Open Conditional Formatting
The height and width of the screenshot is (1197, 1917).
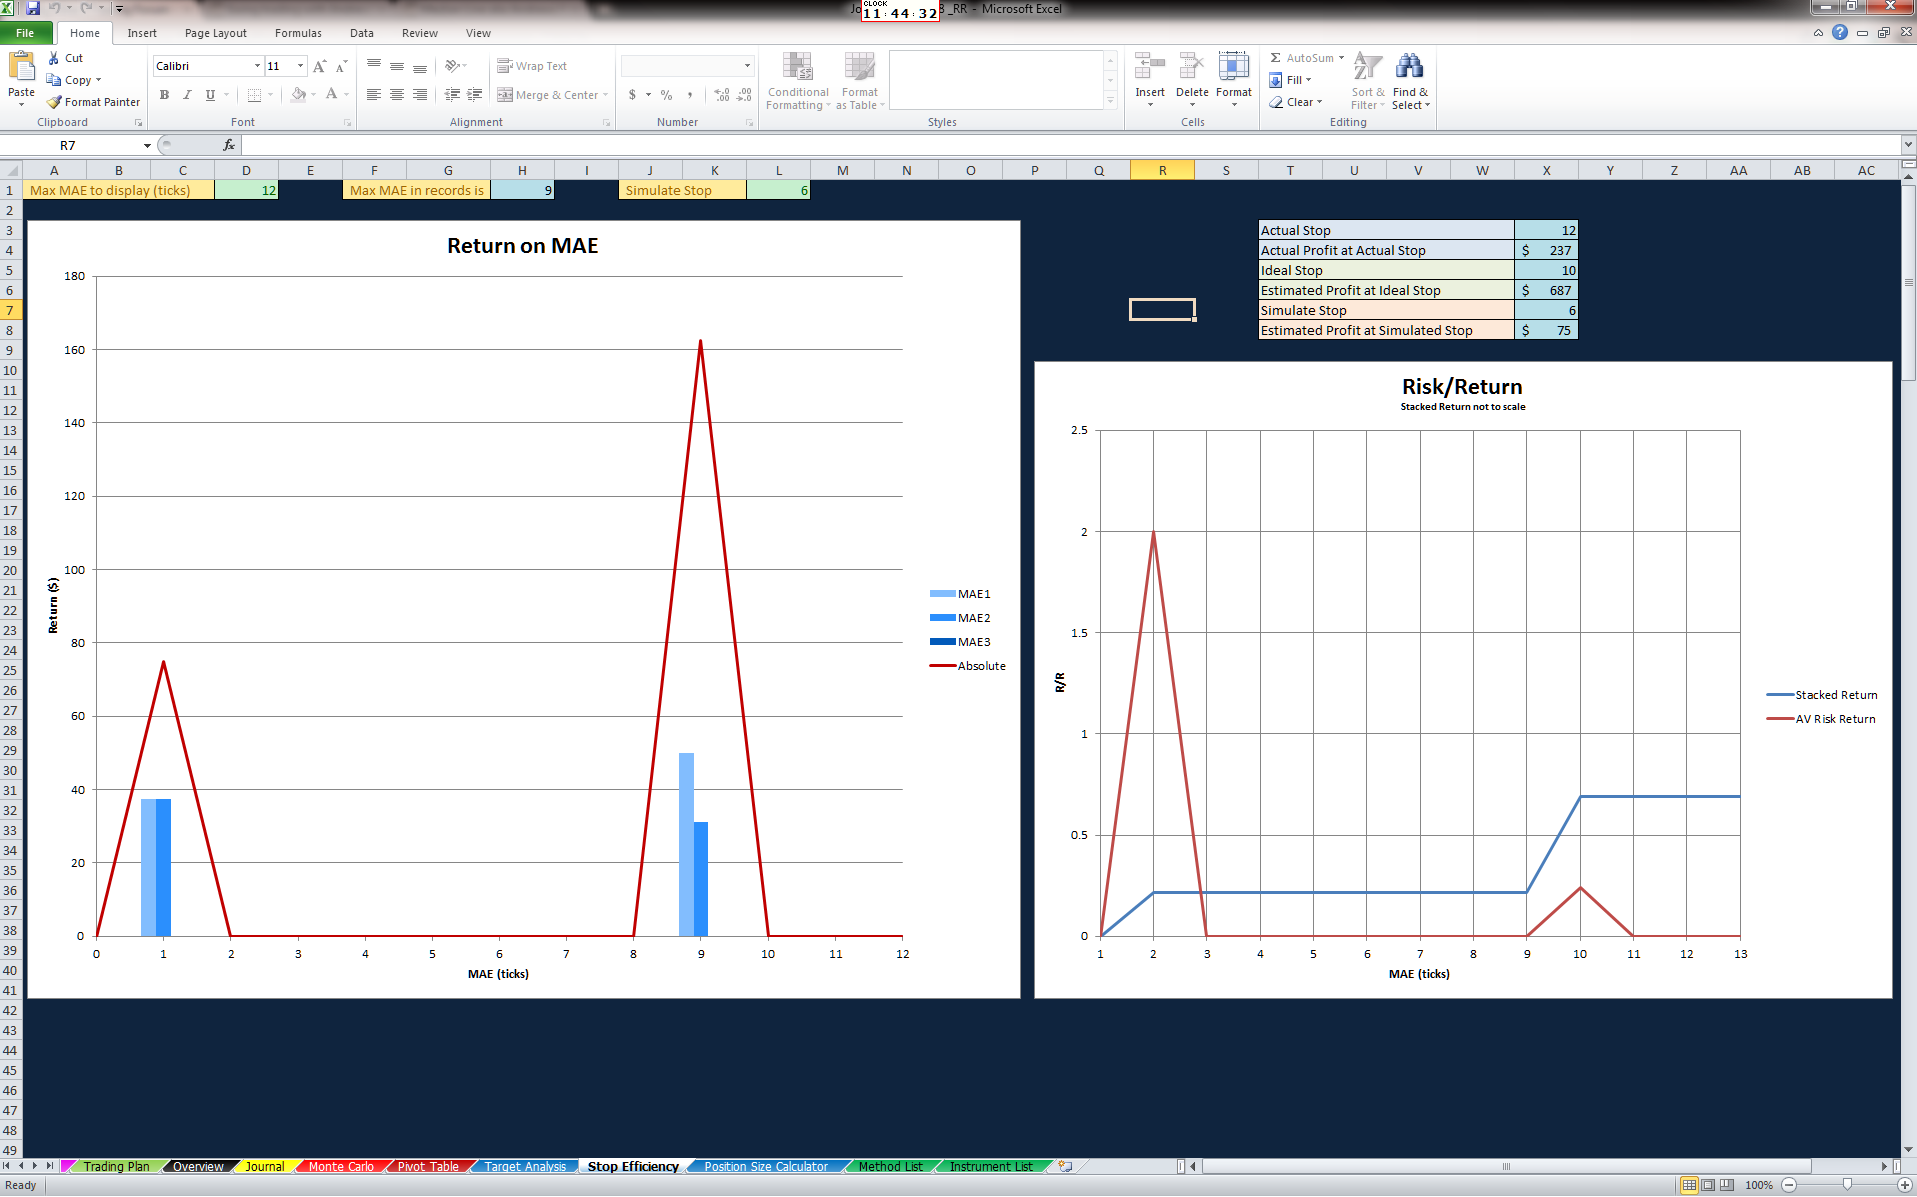798,81
